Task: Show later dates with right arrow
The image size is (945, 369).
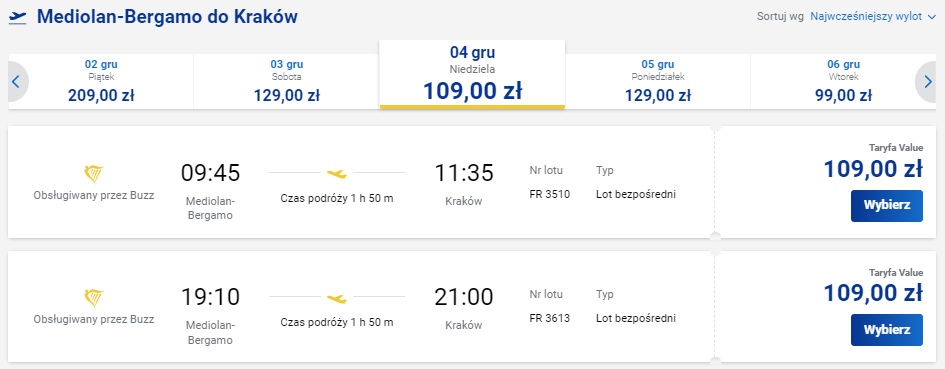Action: pos(926,81)
